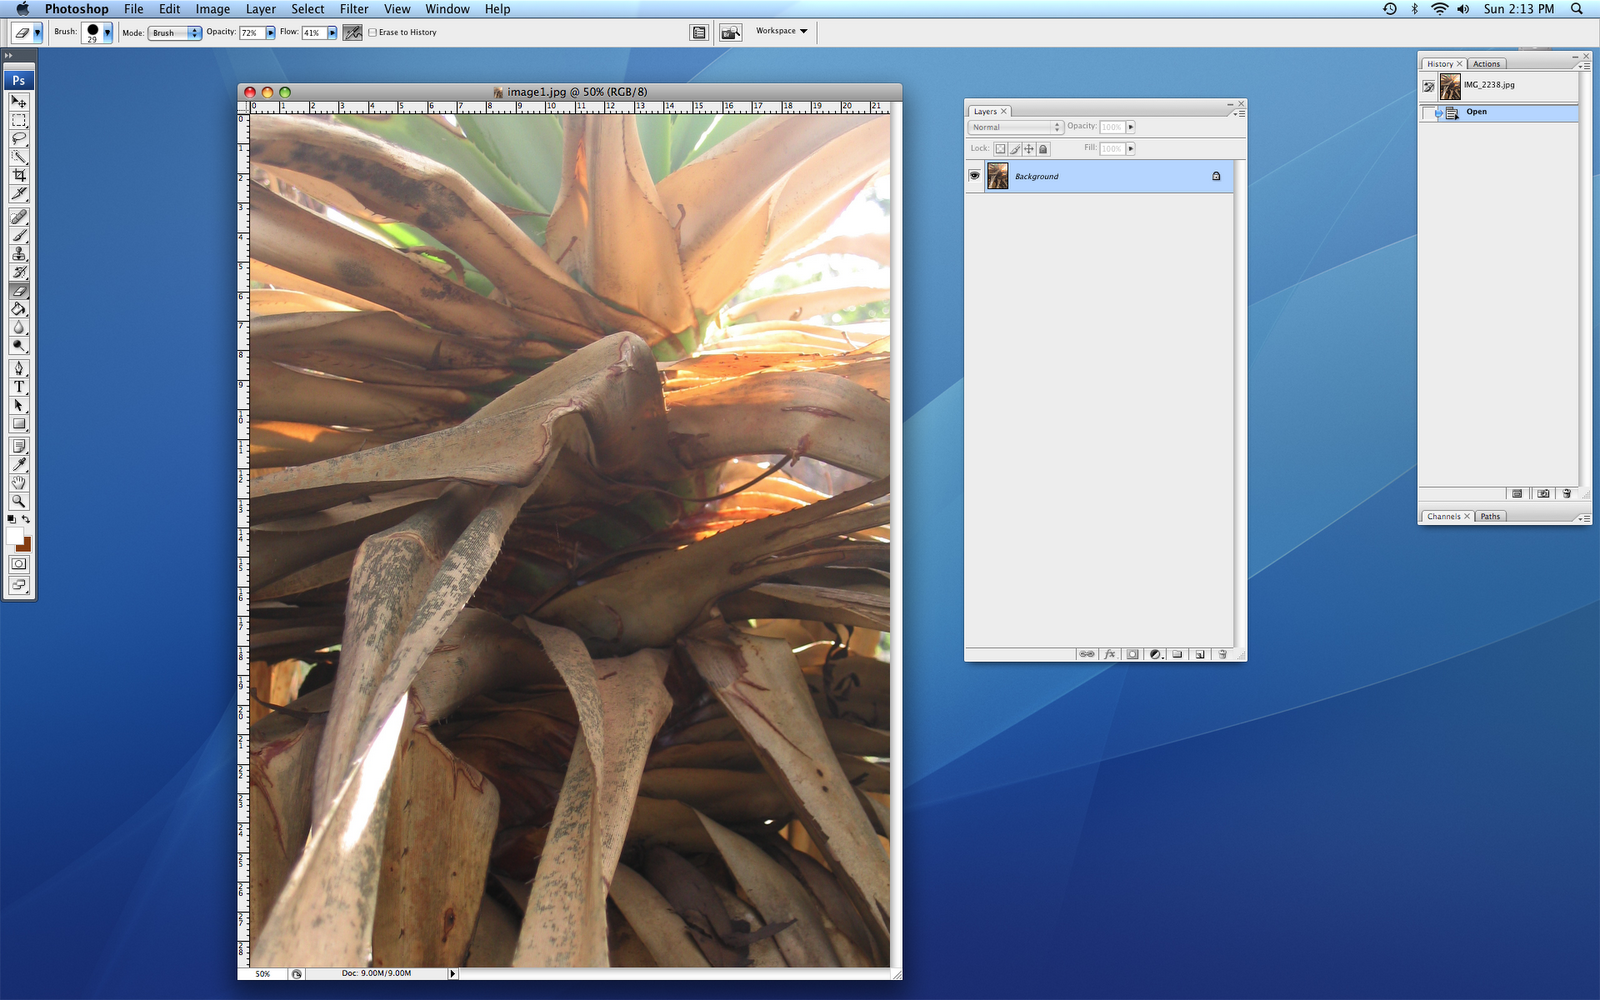
Task: Select the Blur tool
Action: click(x=19, y=327)
